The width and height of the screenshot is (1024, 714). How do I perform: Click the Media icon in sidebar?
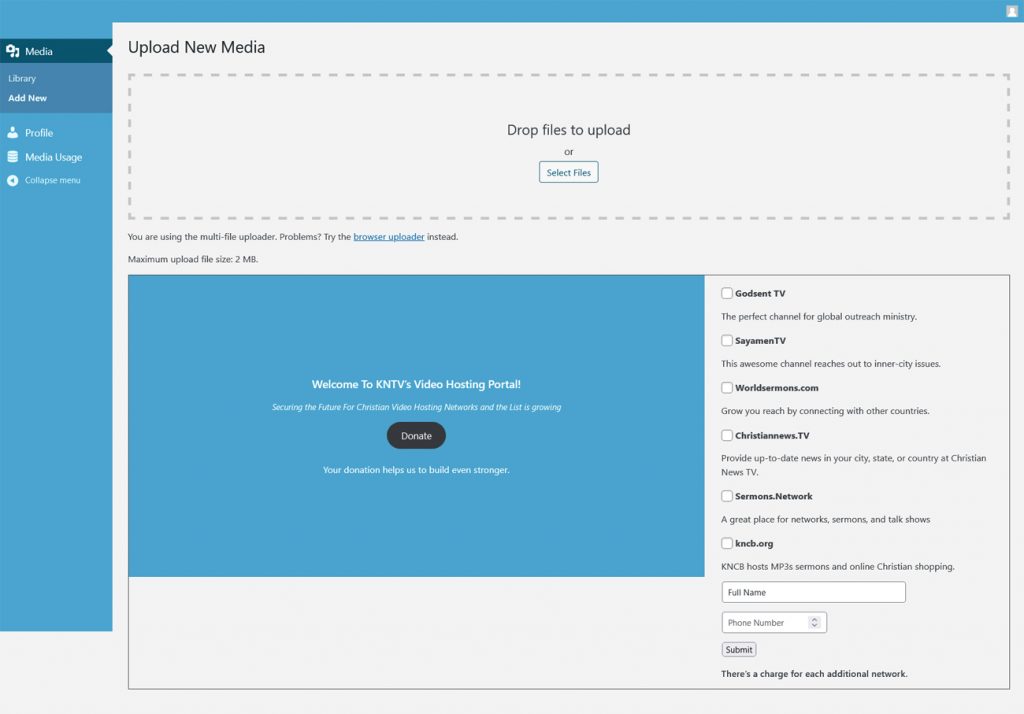(13, 51)
